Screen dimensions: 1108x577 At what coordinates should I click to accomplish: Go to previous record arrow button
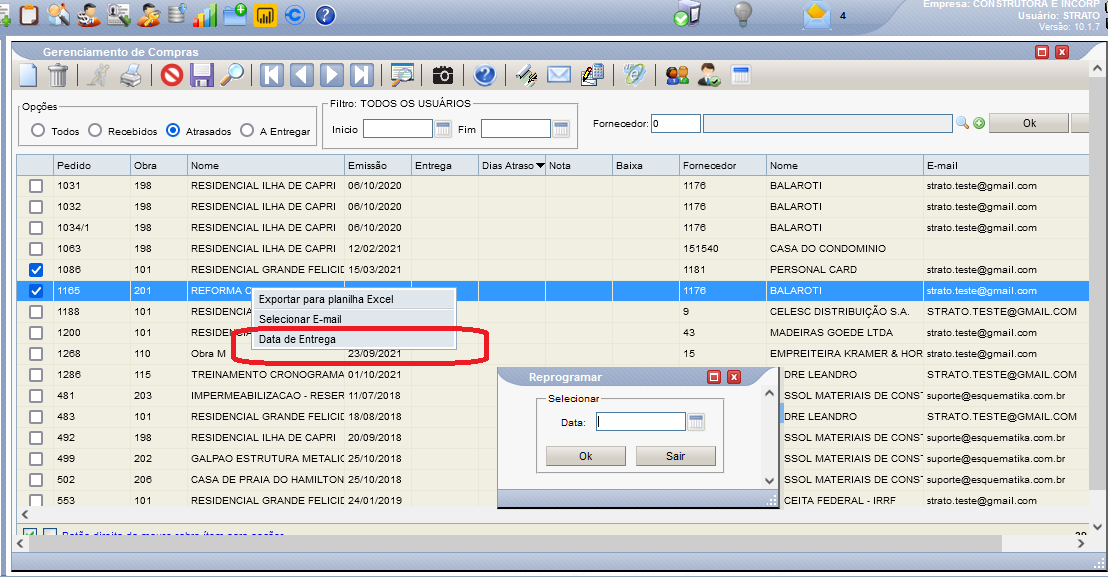click(x=302, y=75)
